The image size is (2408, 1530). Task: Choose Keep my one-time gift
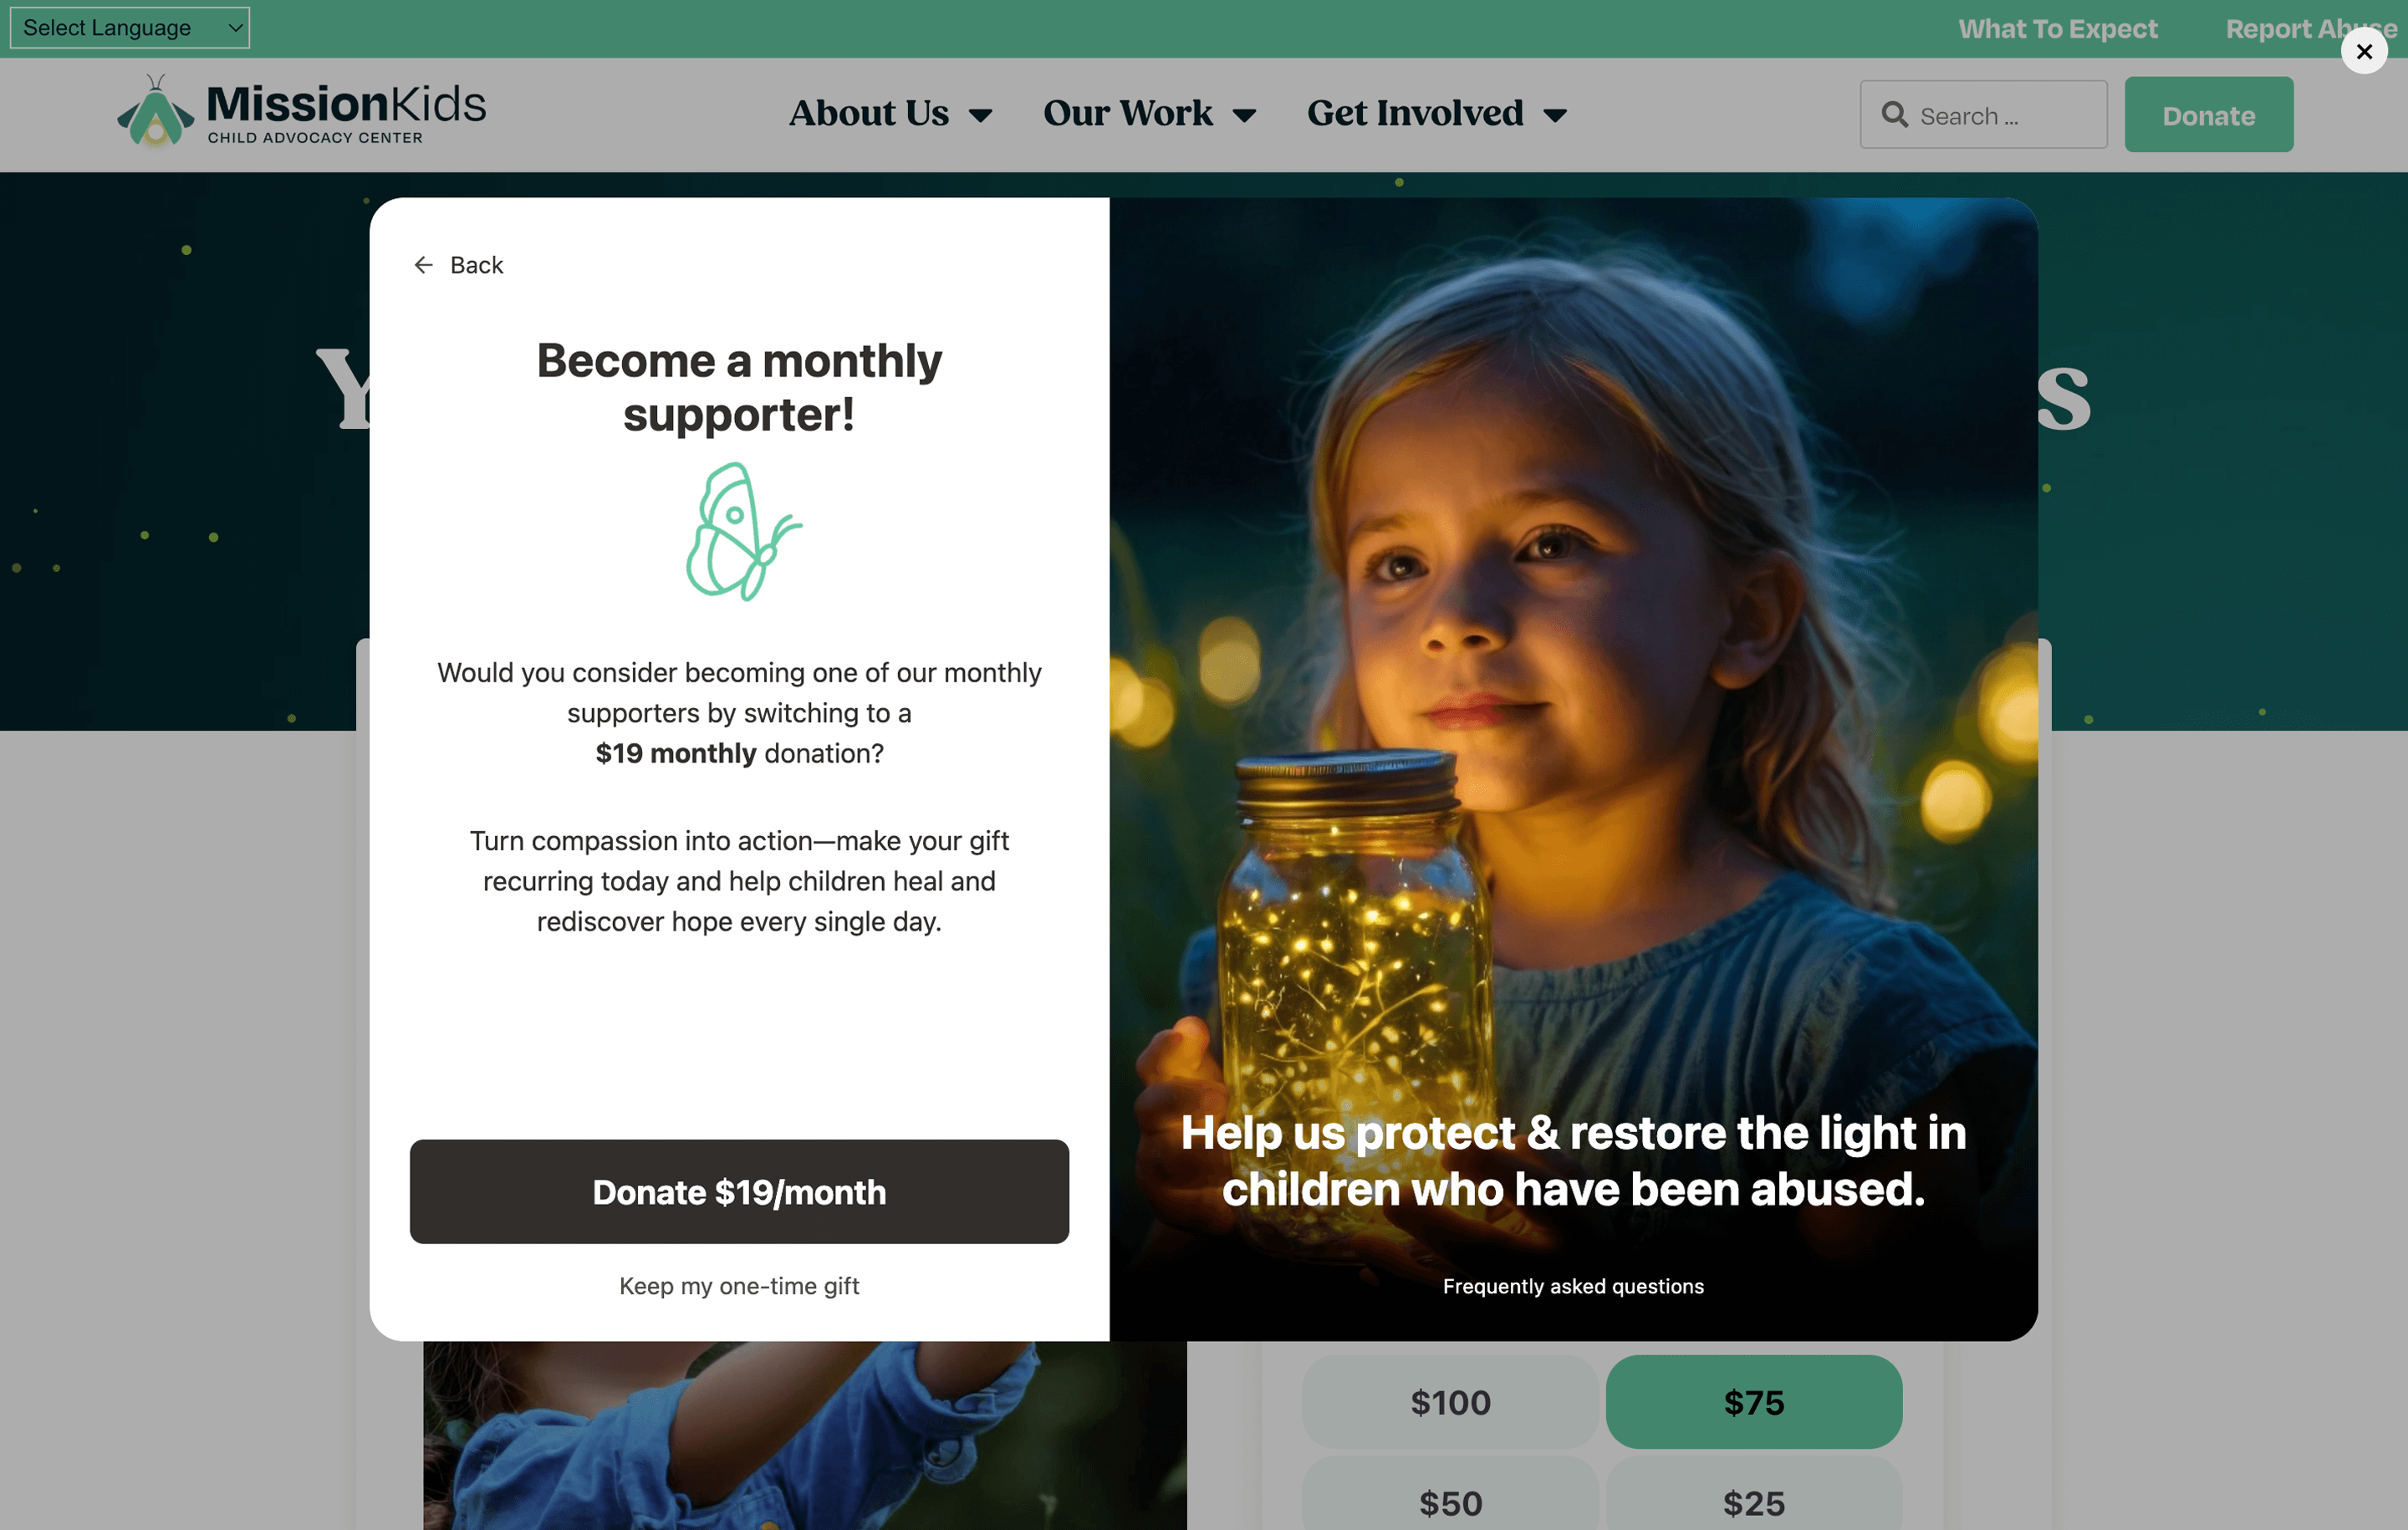pyautogui.click(x=739, y=1286)
